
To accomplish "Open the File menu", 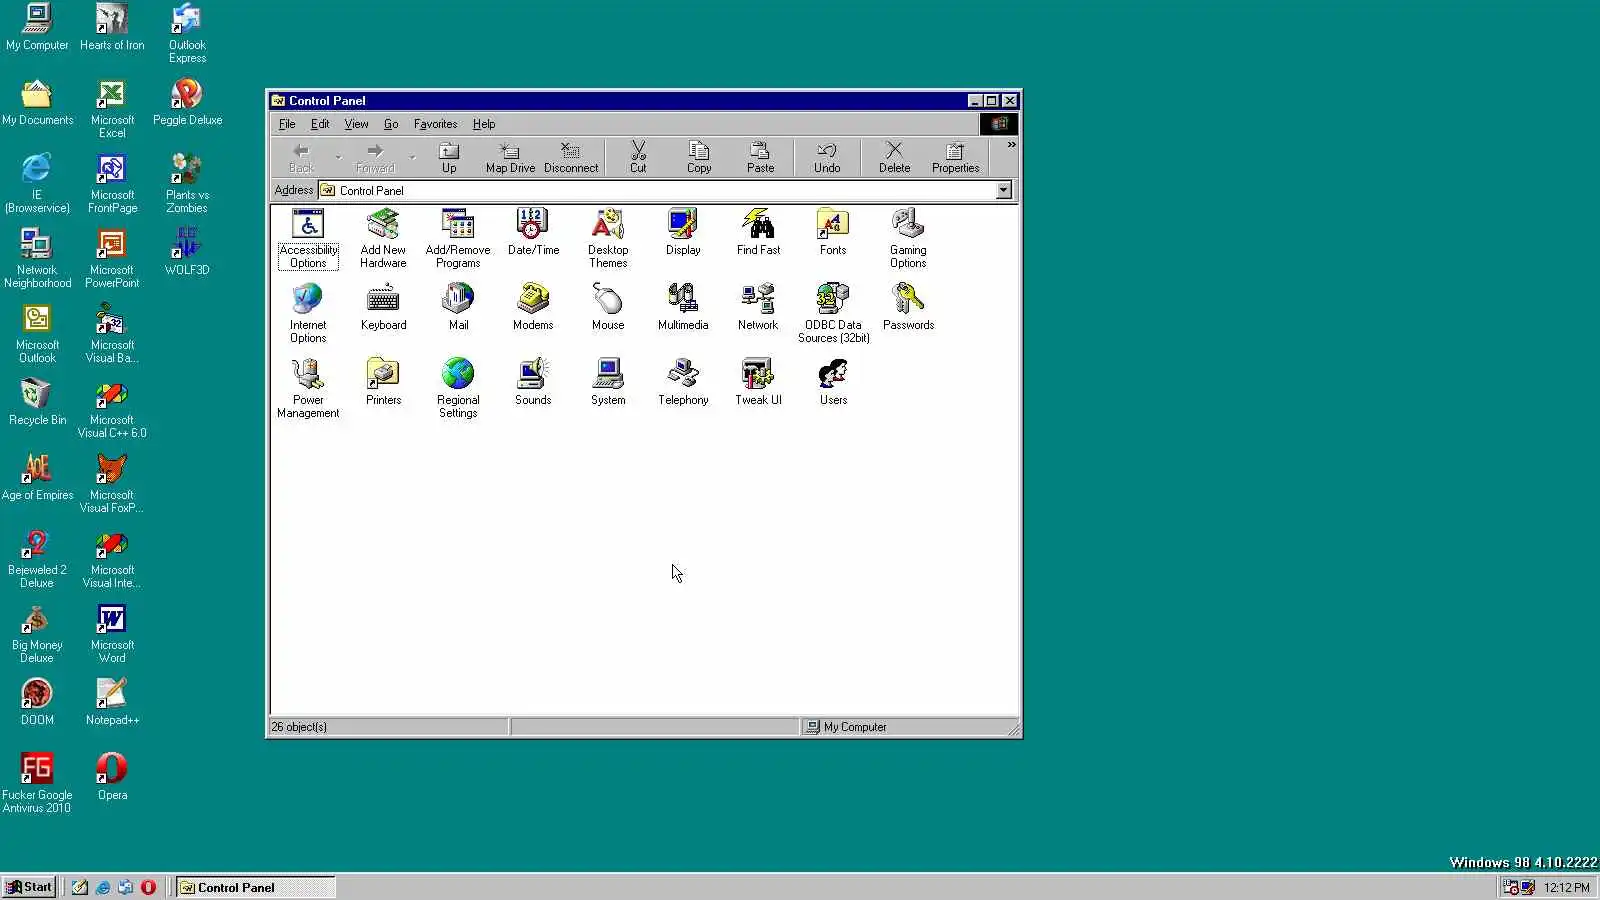I will (287, 124).
